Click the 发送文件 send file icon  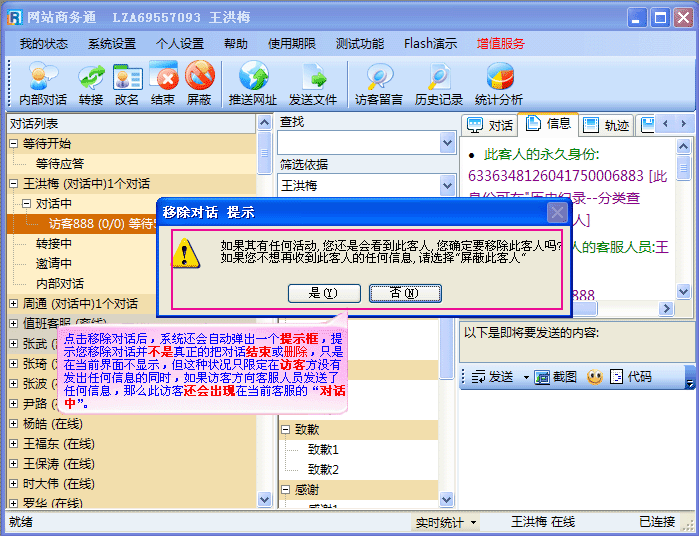(313, 77)
